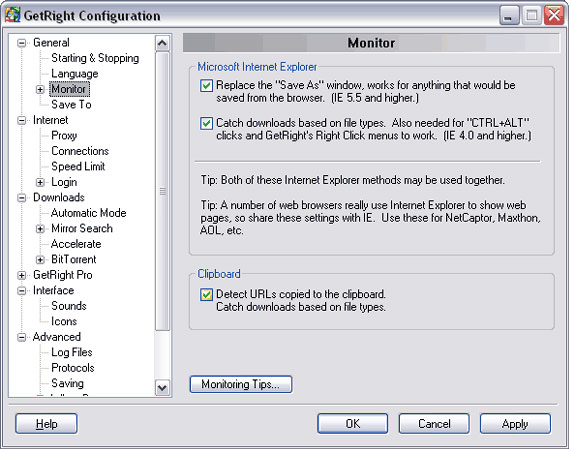Expand the Mirror Search tree node
Viewport: 569px width, 449px height.
[x=40, y=229]
